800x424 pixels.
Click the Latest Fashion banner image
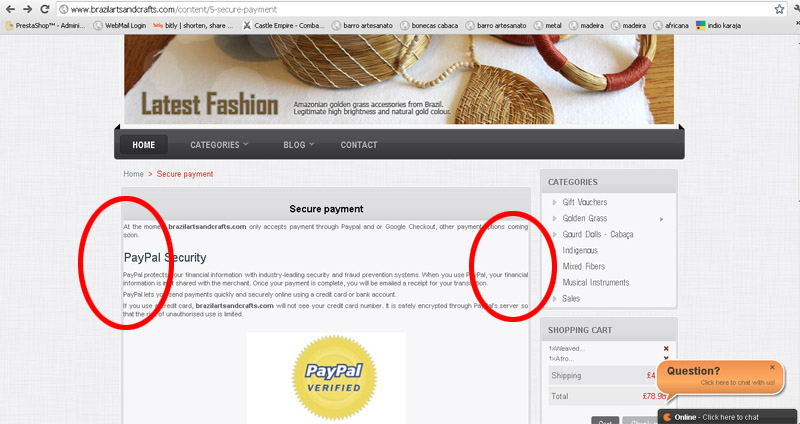399,79
